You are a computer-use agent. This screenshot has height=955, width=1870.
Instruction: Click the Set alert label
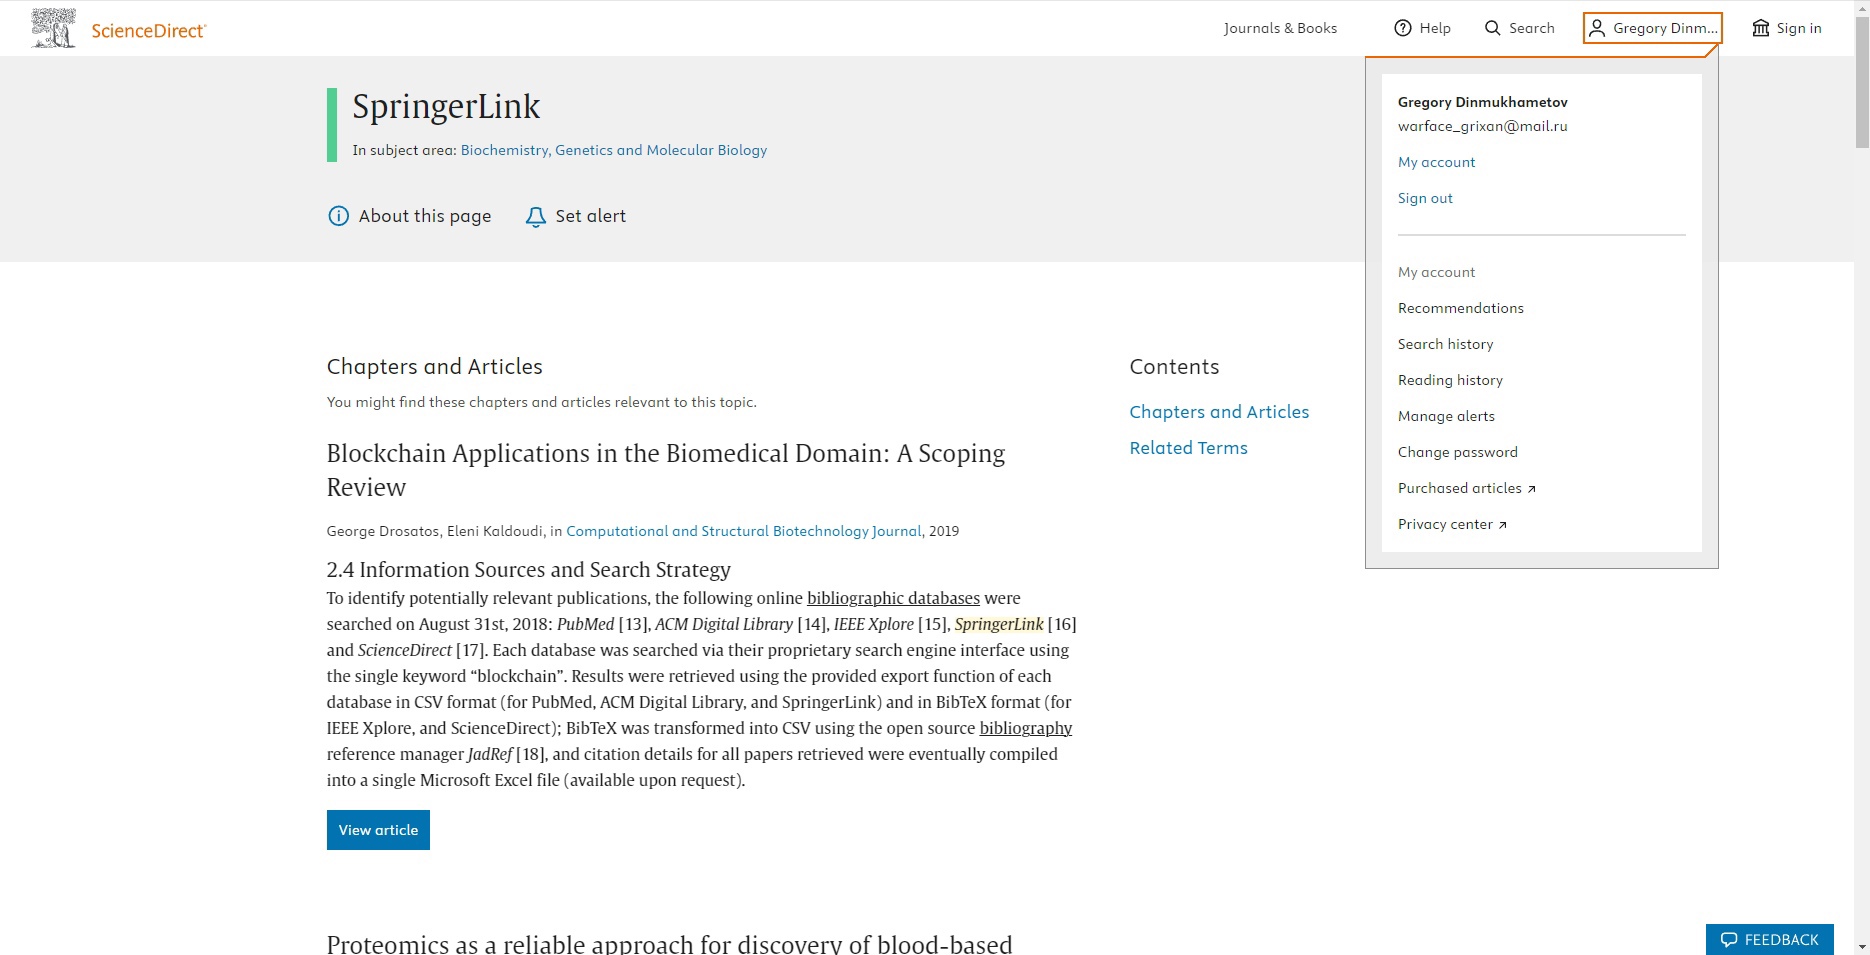pos(591,216)
